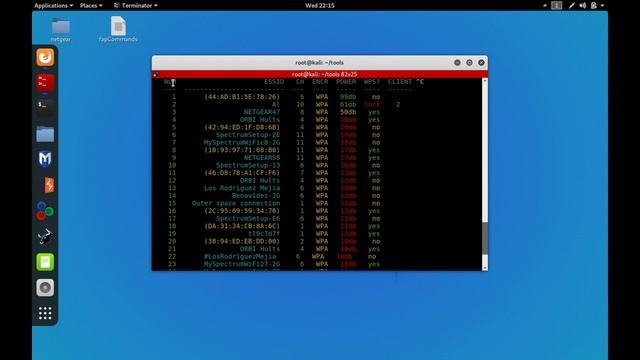Click the '(2C:95:69:59:34:70)' entry
The width and height of the screenshot is (640, 360).
(242, 211)
